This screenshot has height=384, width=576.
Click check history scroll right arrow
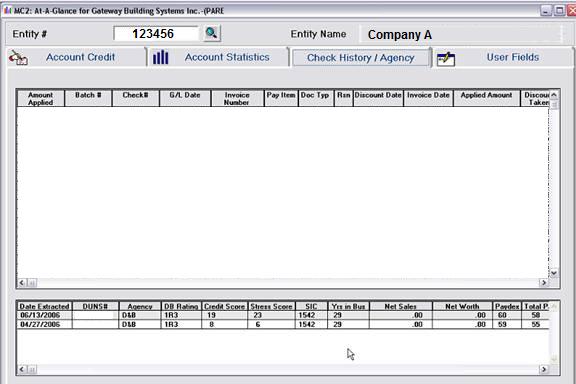(544, 283)
